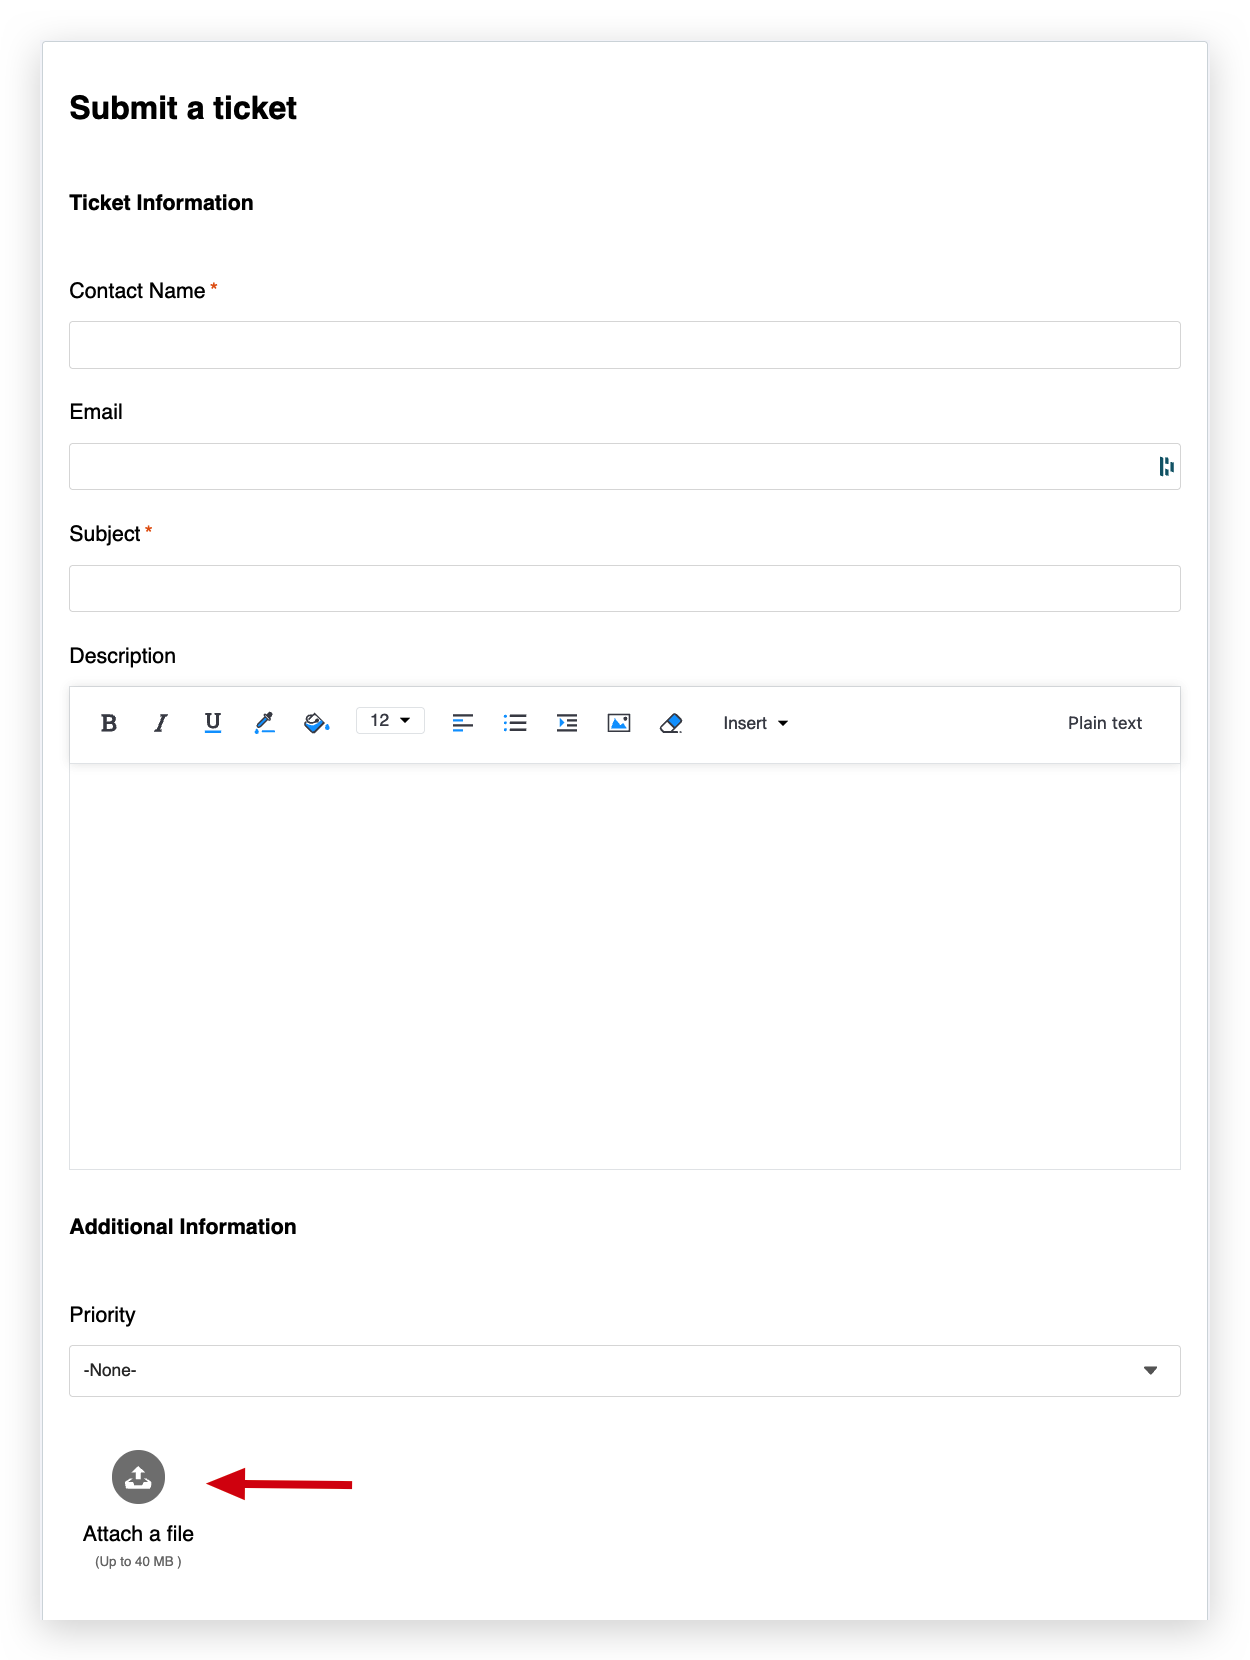Switch editor to Plain text mode
Image resolution: width=1250 pixels, height=1660 pixels.
[1104, 723]
